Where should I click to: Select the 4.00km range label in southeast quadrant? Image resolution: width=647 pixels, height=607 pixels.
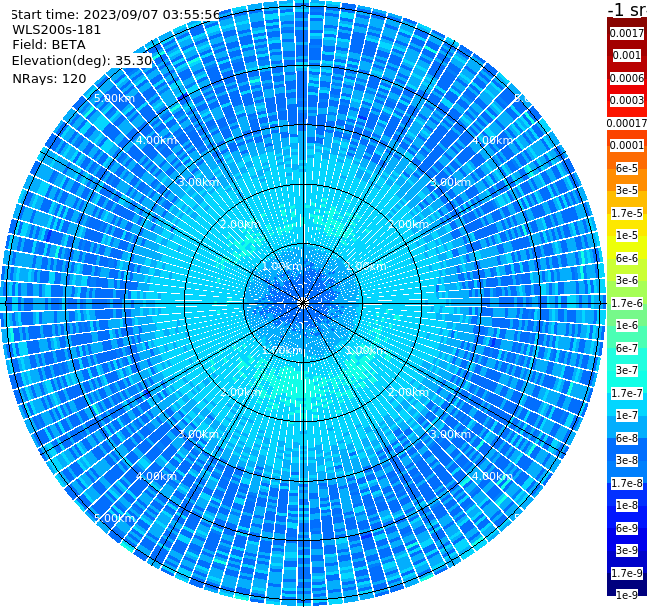pos(492,476)
